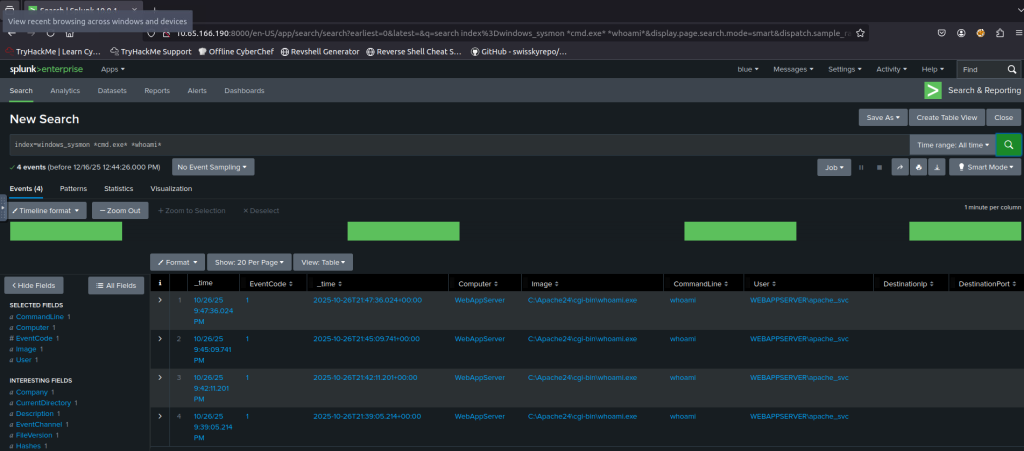Click the Create Table View button

(945, 117)
